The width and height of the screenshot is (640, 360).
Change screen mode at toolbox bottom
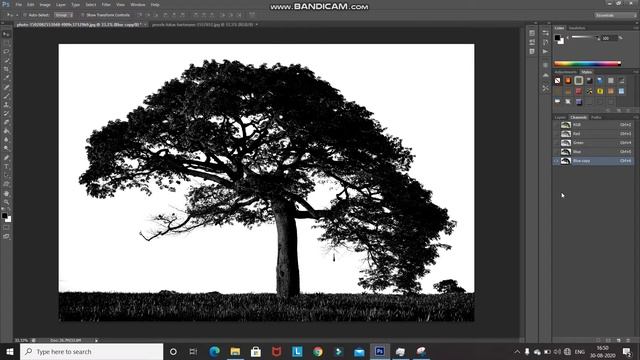tap(6, 236)
